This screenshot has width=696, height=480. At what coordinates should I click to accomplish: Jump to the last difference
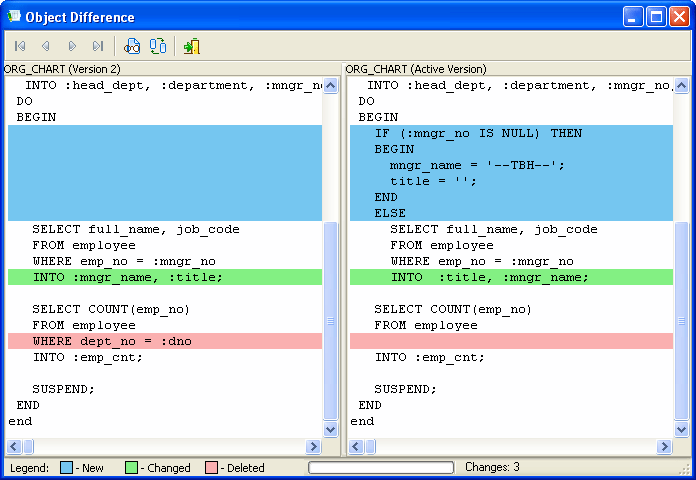98,46
